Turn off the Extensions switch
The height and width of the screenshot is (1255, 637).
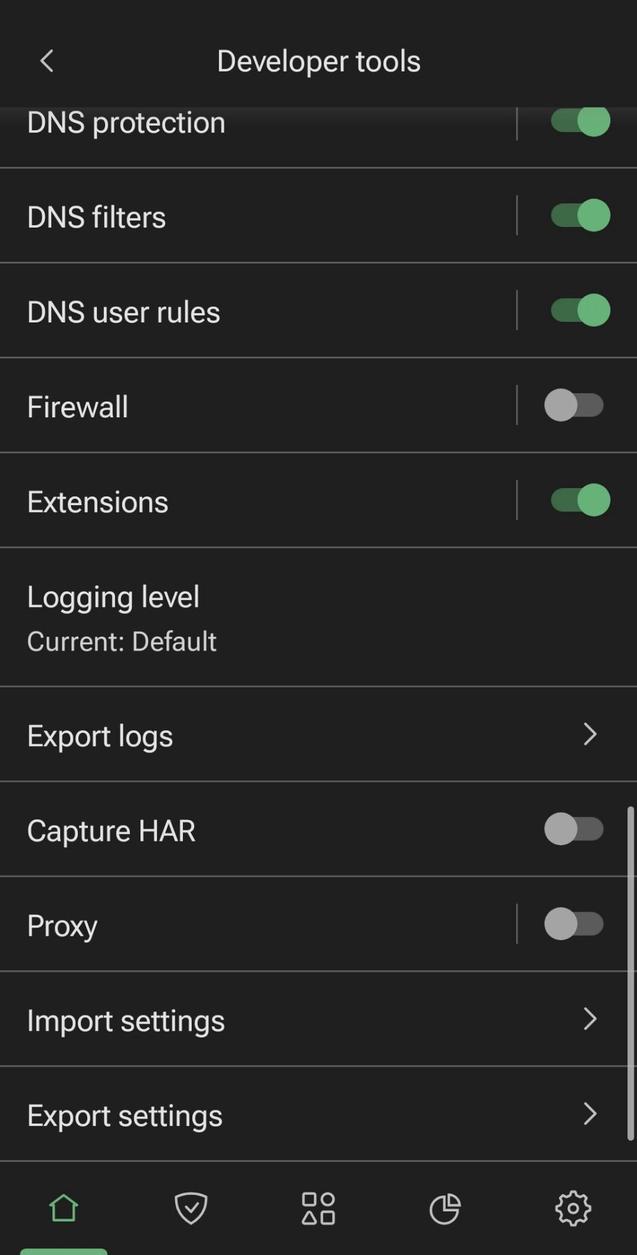579,499
